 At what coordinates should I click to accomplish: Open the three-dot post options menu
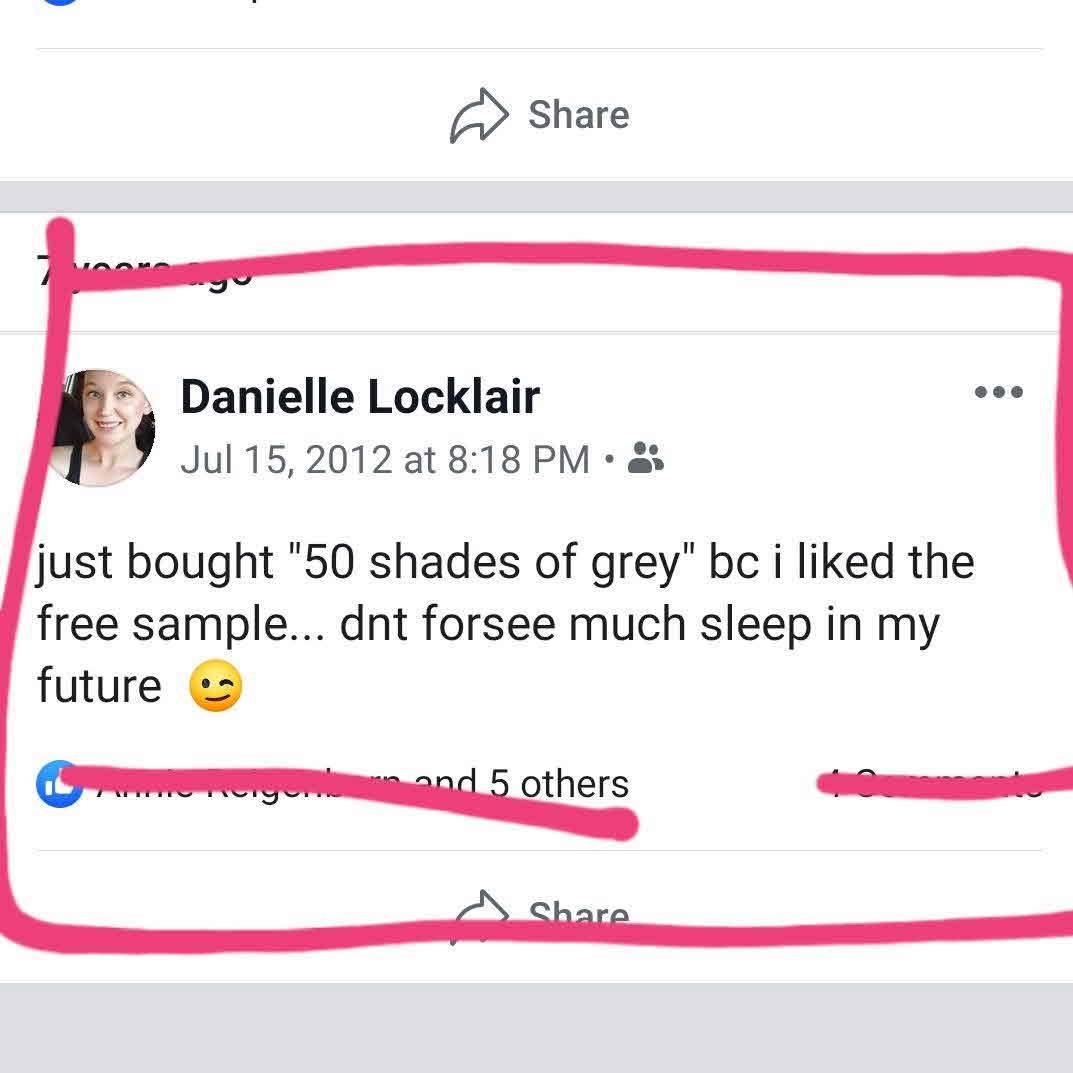tap(998, 392)
